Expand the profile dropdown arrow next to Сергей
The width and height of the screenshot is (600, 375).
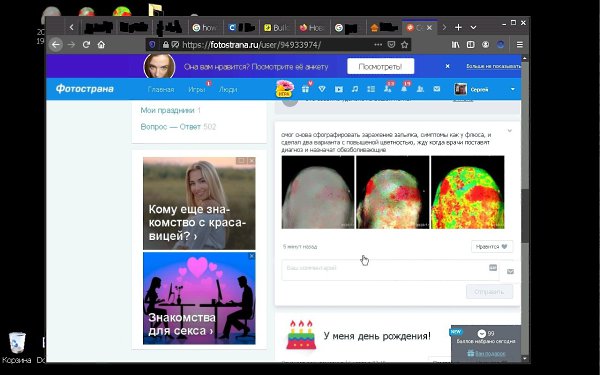(513, 89)
